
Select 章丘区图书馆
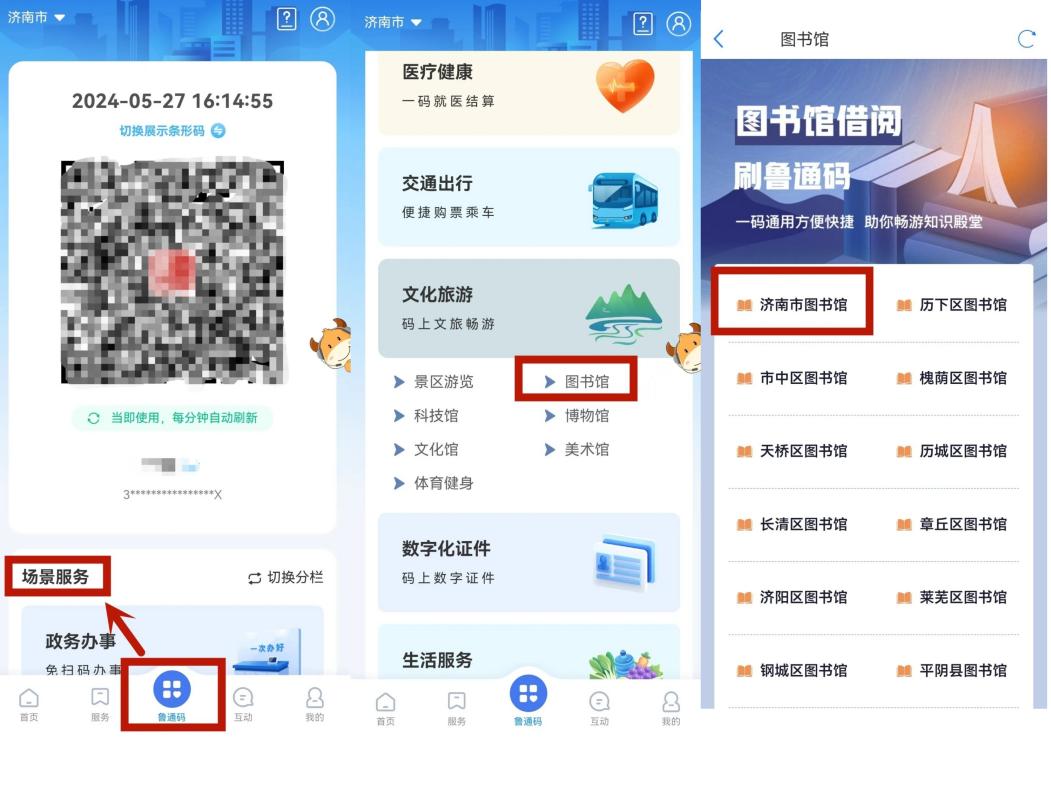[952, 524]
